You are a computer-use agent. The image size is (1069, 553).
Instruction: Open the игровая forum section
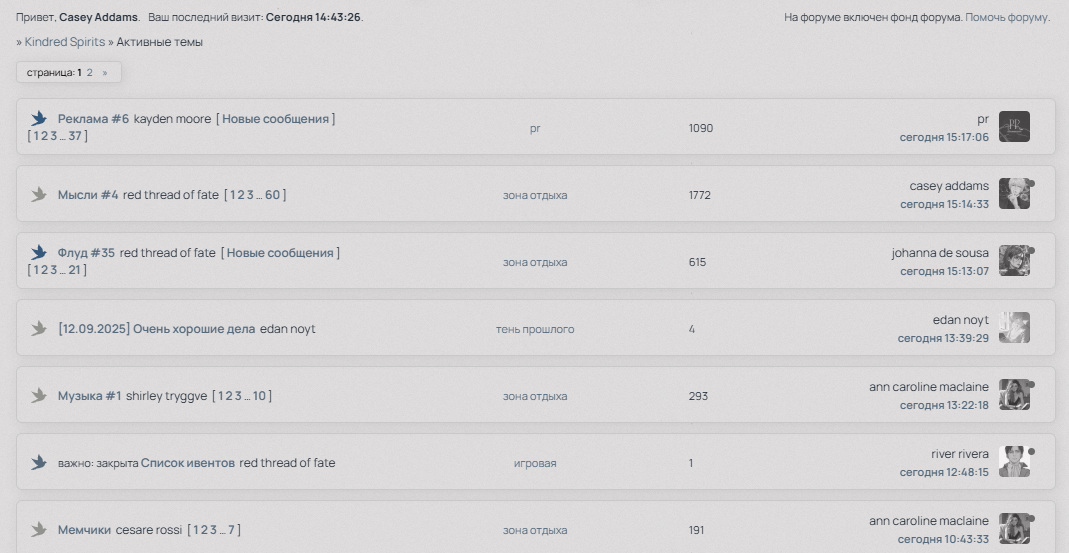[x=535, y=463]
